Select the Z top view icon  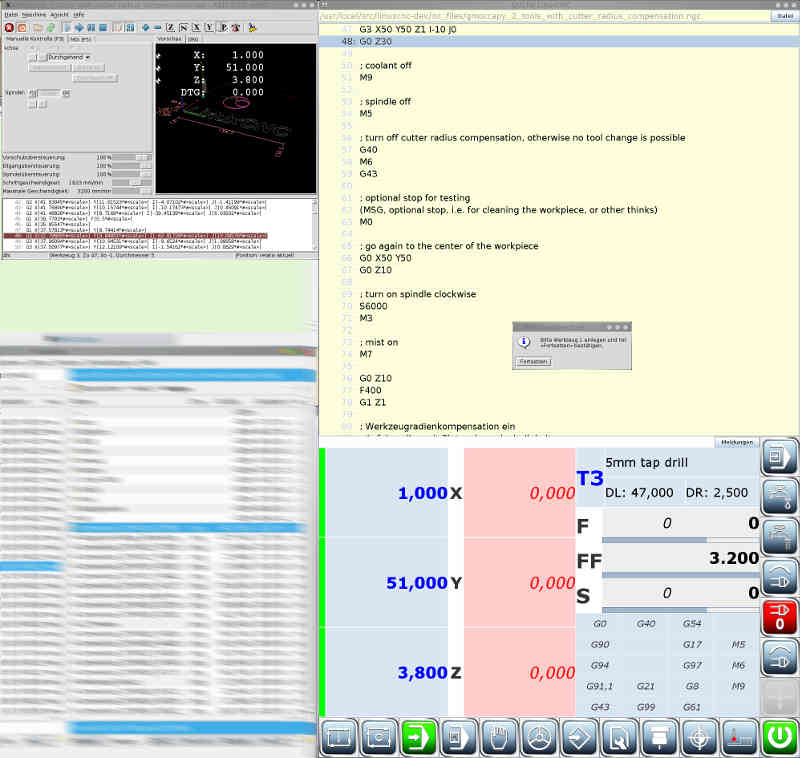pos(170,28)
